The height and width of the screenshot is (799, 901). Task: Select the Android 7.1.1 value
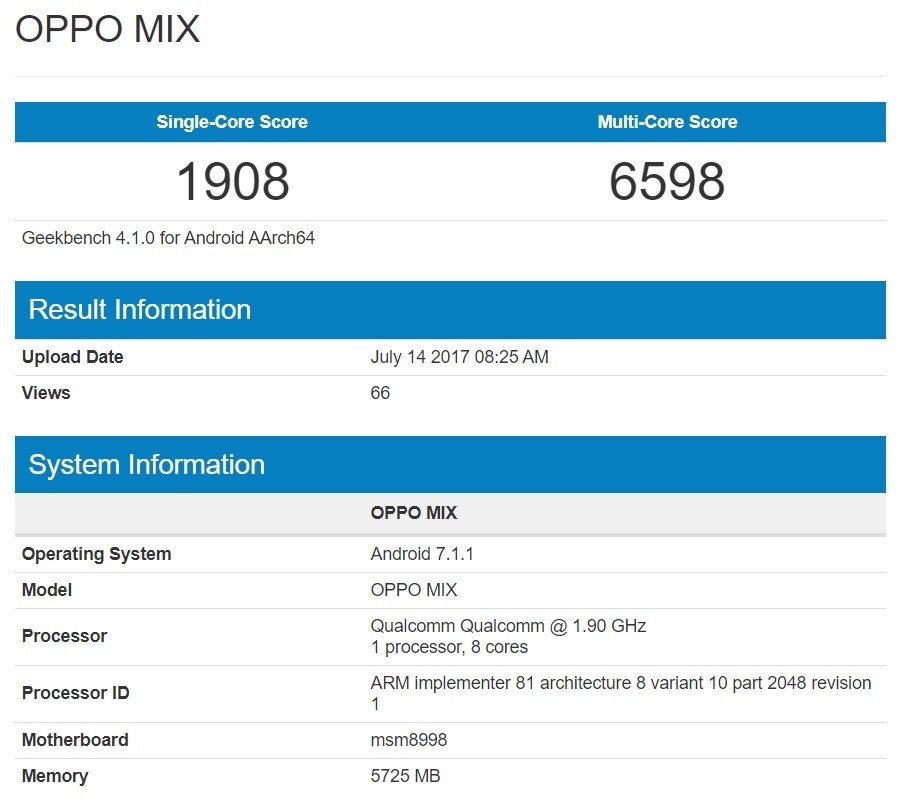point(422,554)
